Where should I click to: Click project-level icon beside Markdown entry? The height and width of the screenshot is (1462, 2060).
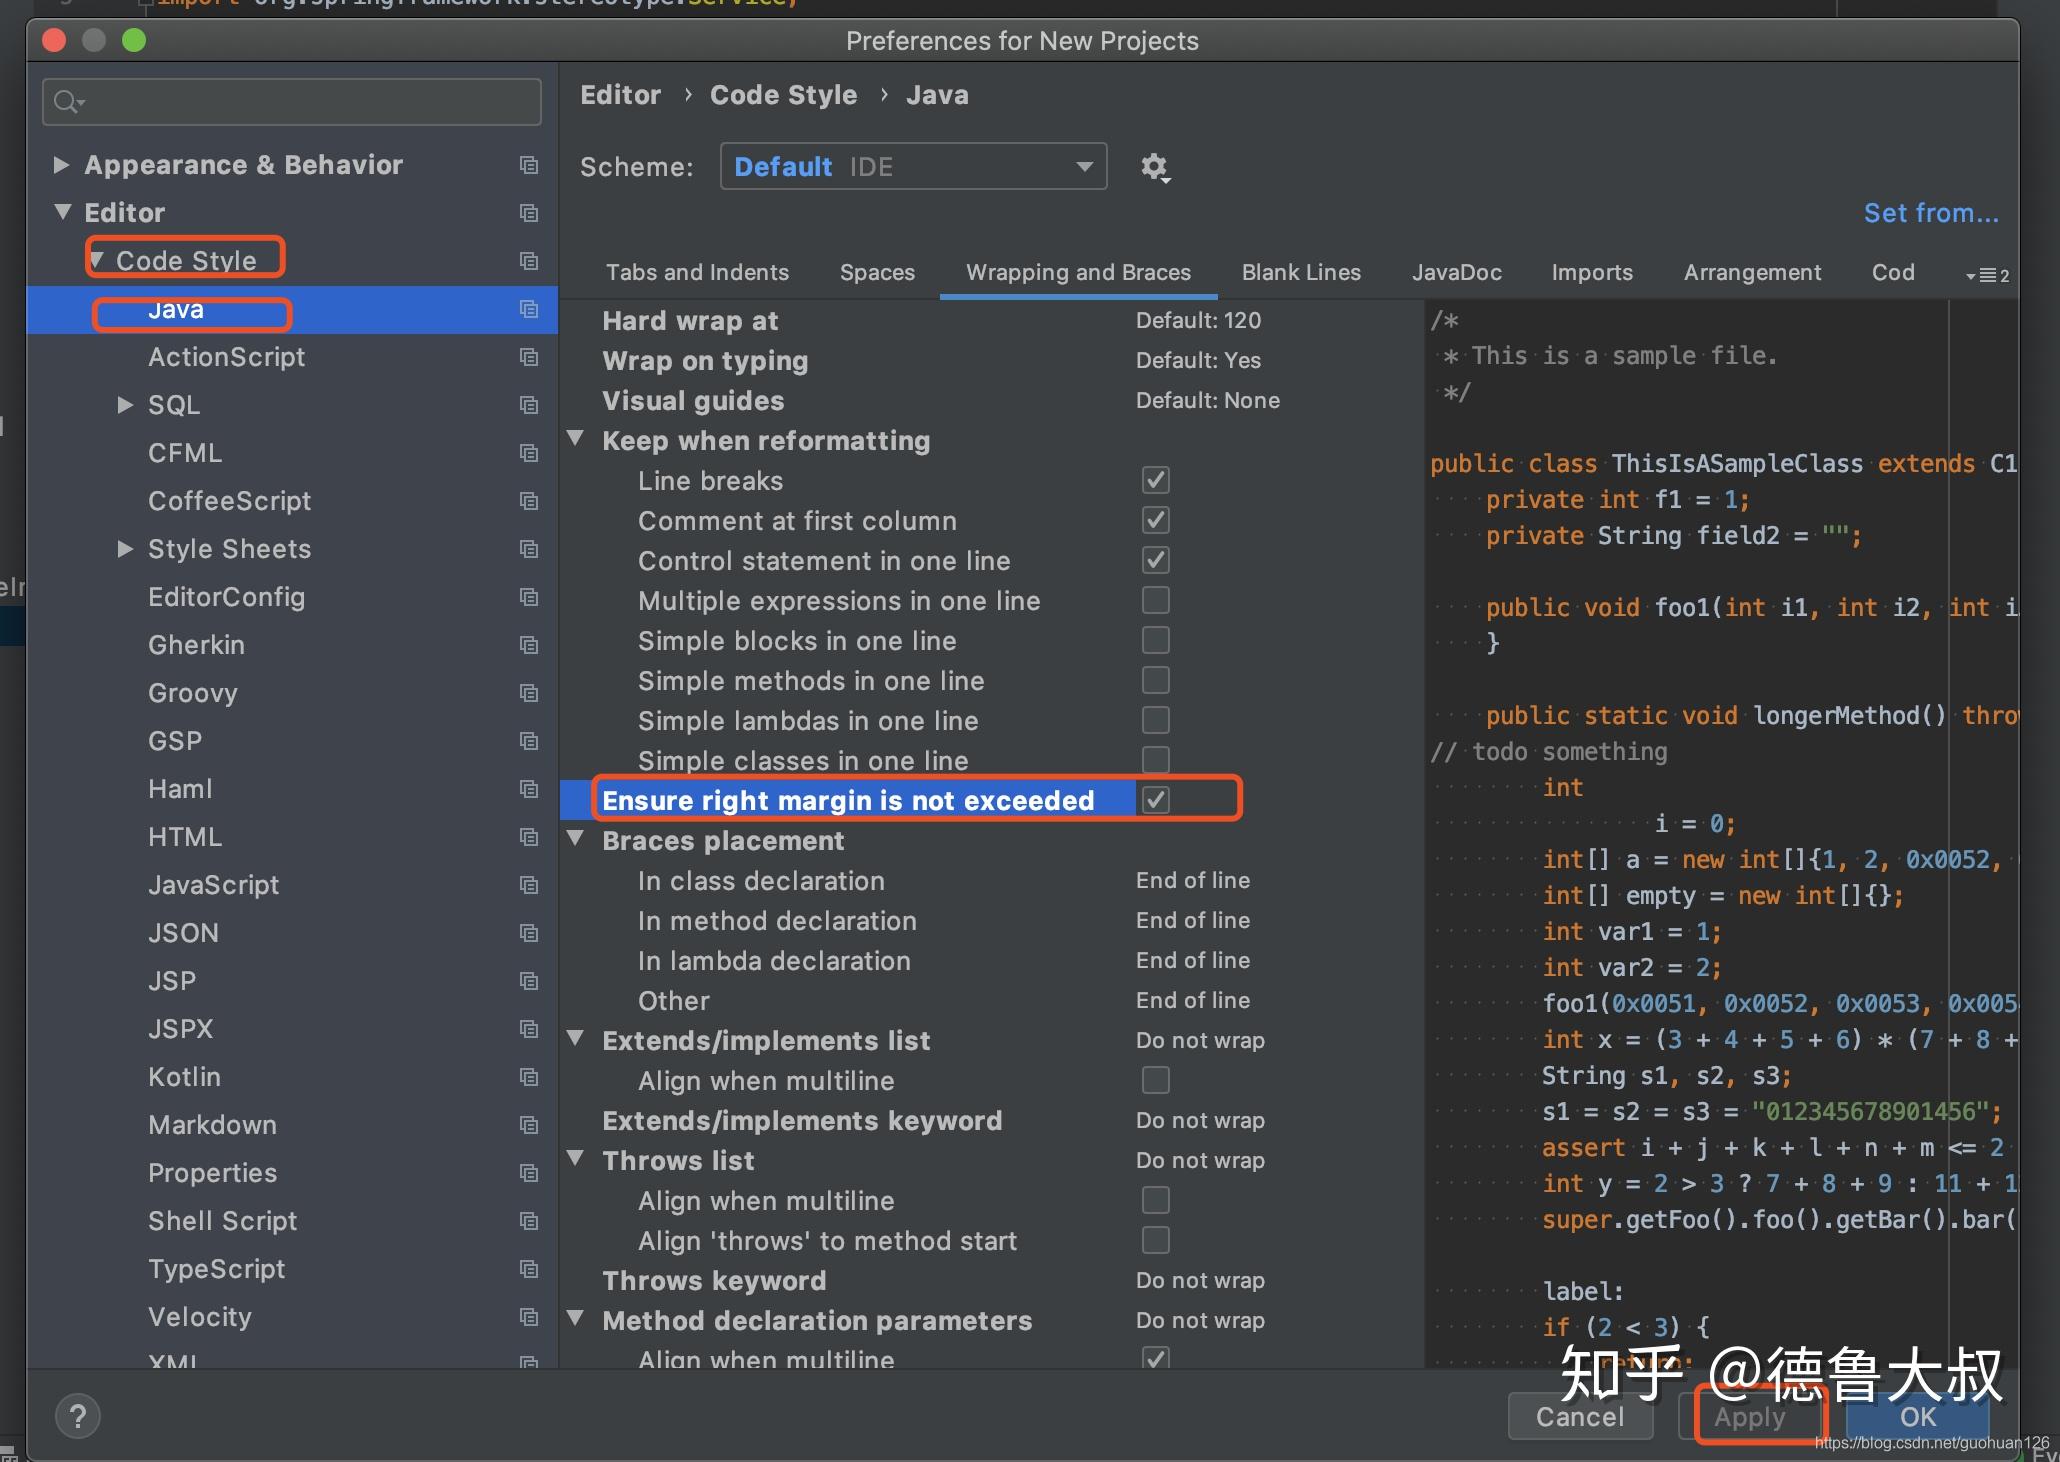(x=529, y=1125)
